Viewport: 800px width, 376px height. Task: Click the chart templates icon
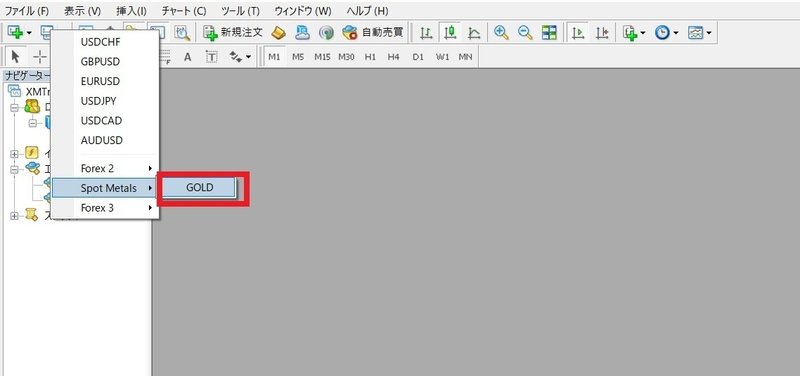tap(695, 33)
